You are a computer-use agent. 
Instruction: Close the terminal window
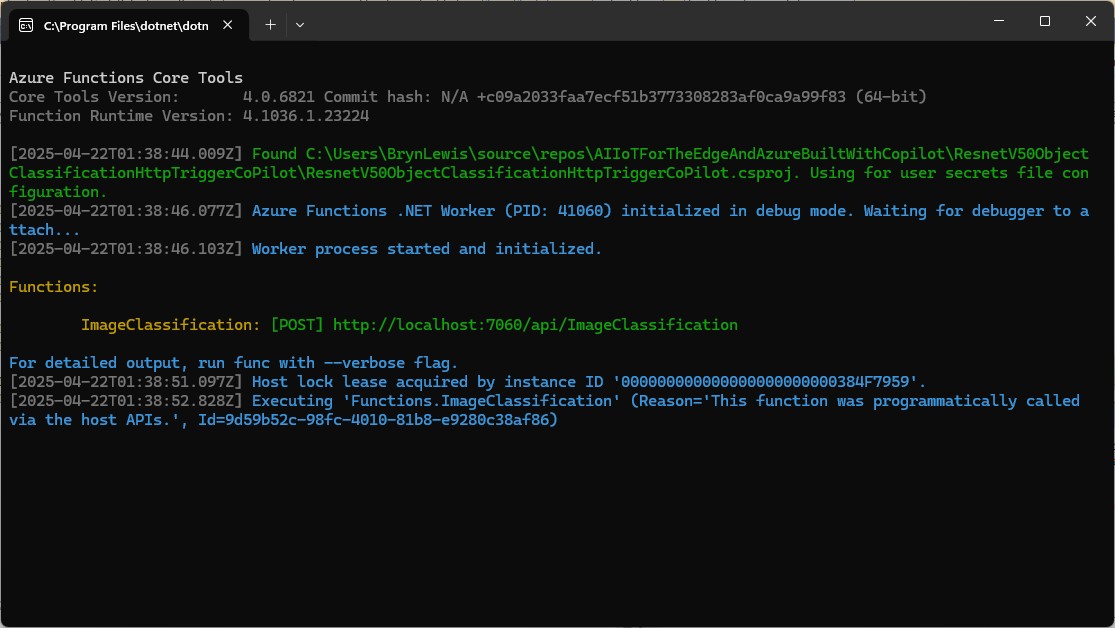1090,21
